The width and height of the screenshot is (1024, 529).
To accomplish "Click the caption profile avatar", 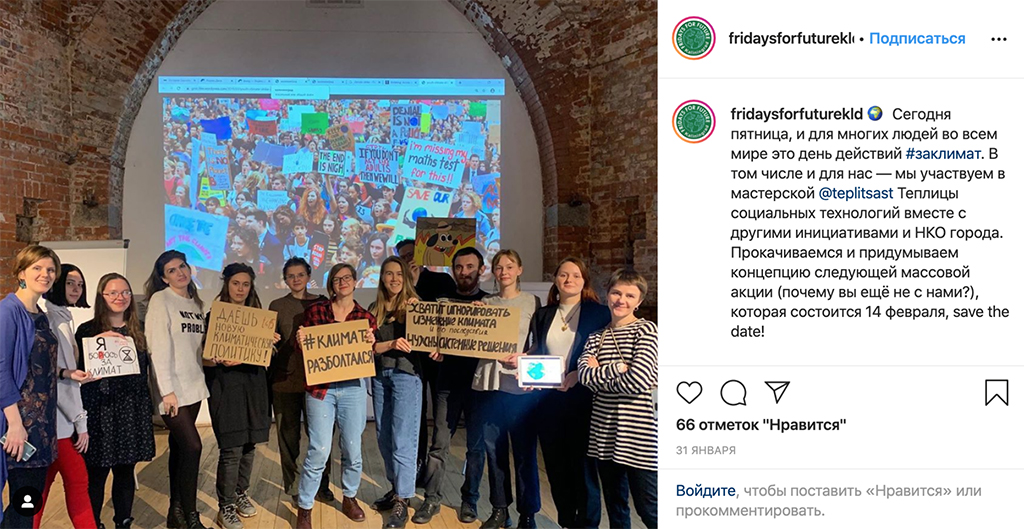I will 694,121.
